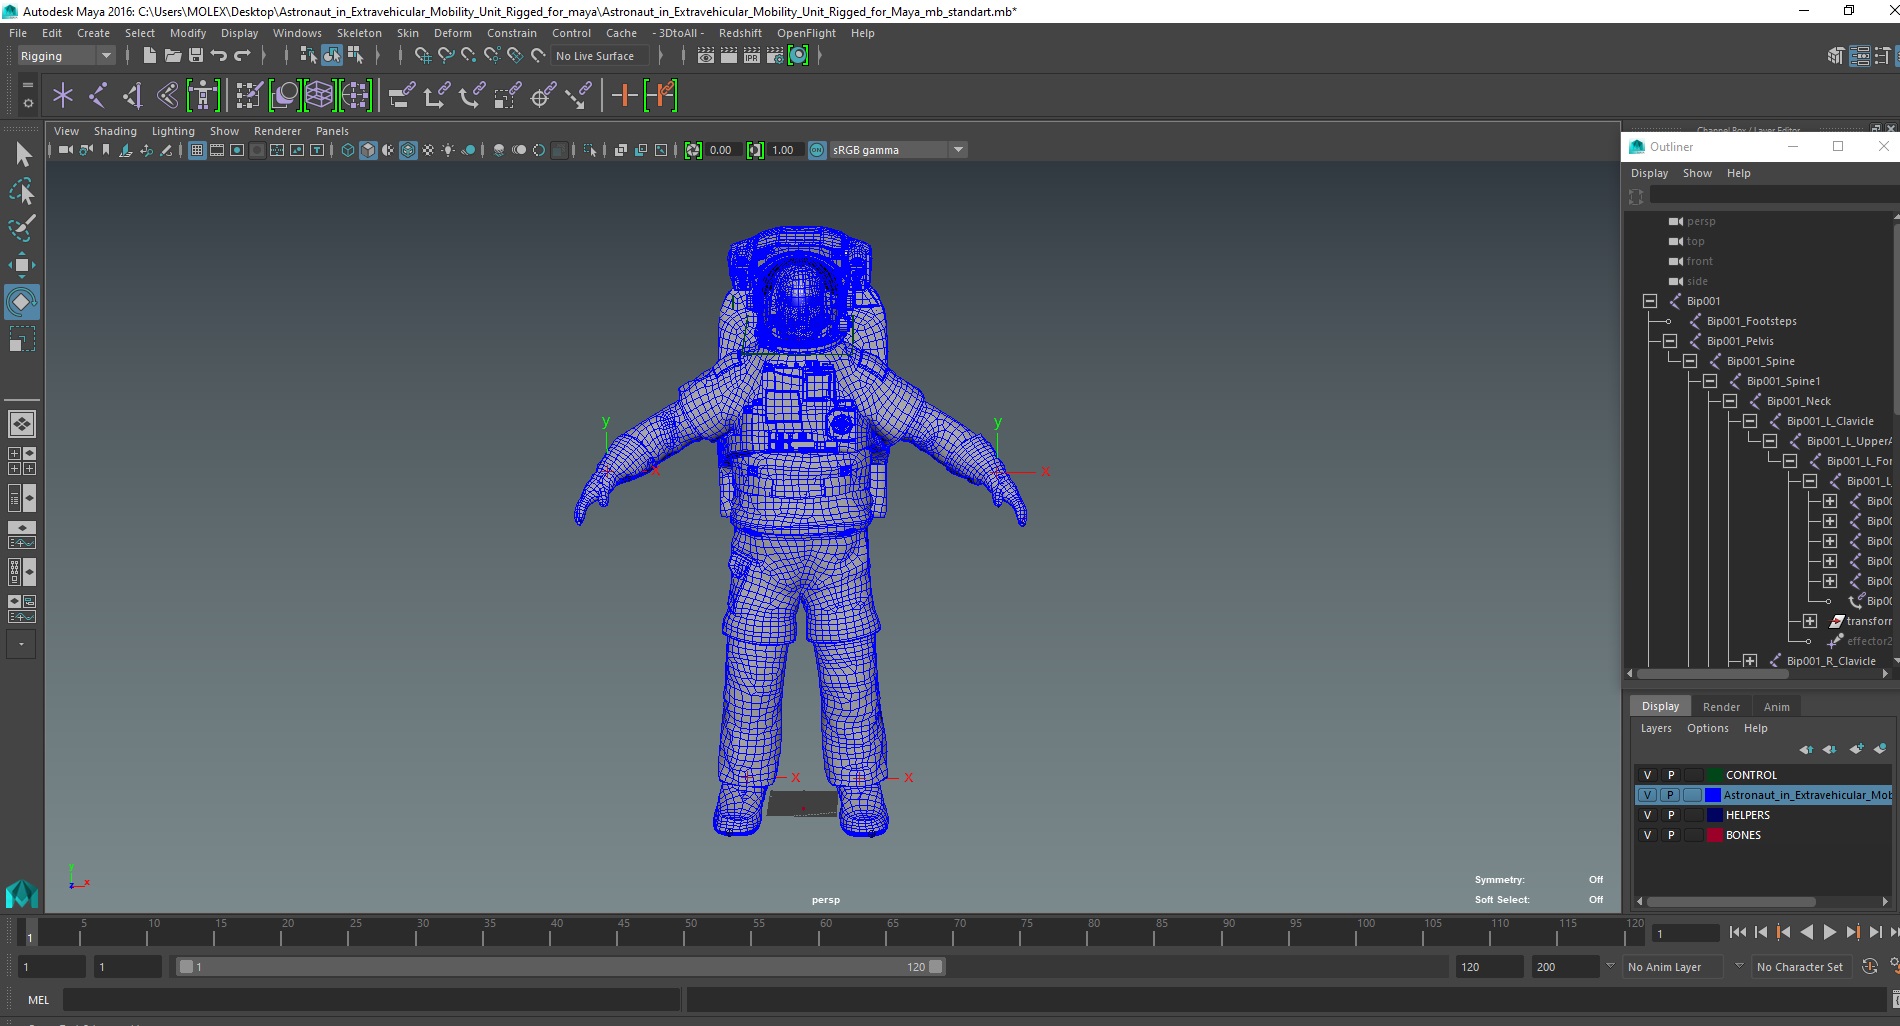
Task: Click the Create Lattice deformer icon
Action: pos(319,96)
